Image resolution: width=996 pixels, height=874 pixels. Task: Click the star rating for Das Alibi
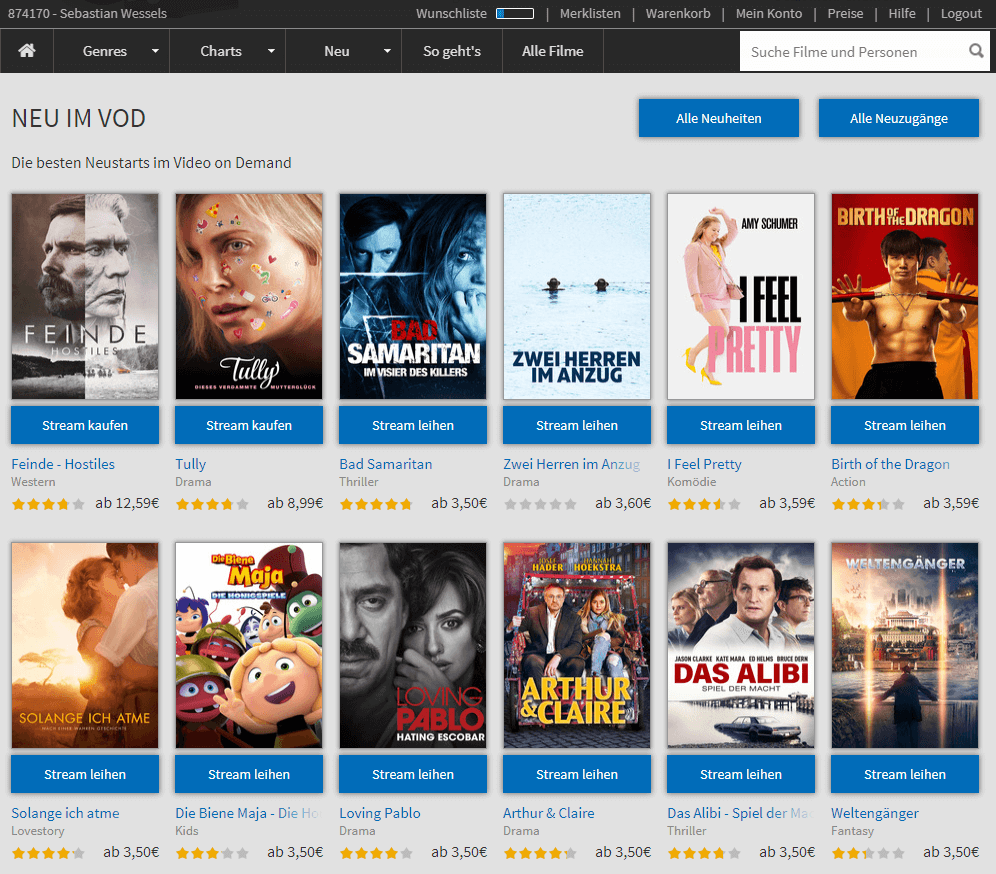[704, 853]
